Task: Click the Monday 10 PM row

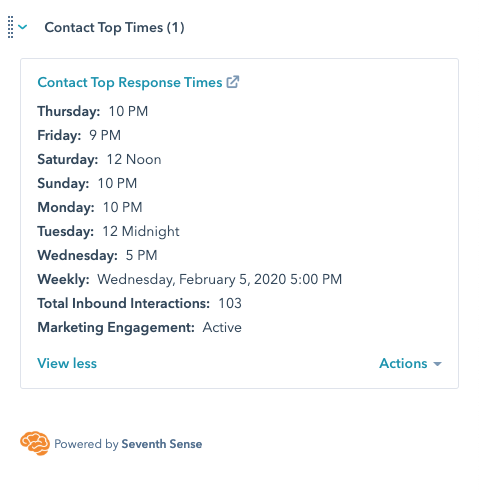Action: [90, 207]
